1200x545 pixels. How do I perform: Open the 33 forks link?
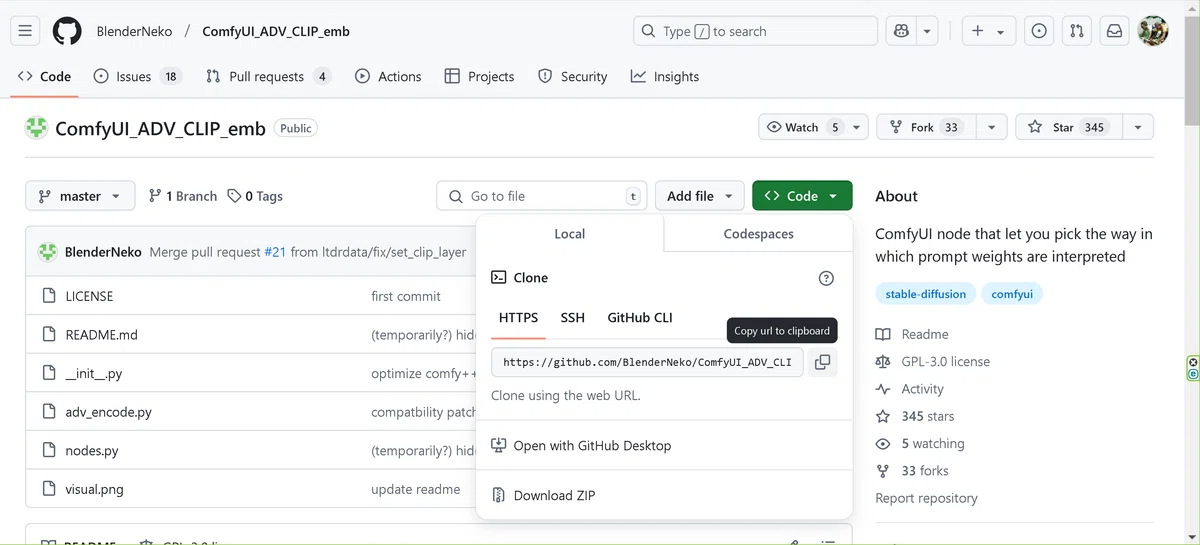point(913,470)
